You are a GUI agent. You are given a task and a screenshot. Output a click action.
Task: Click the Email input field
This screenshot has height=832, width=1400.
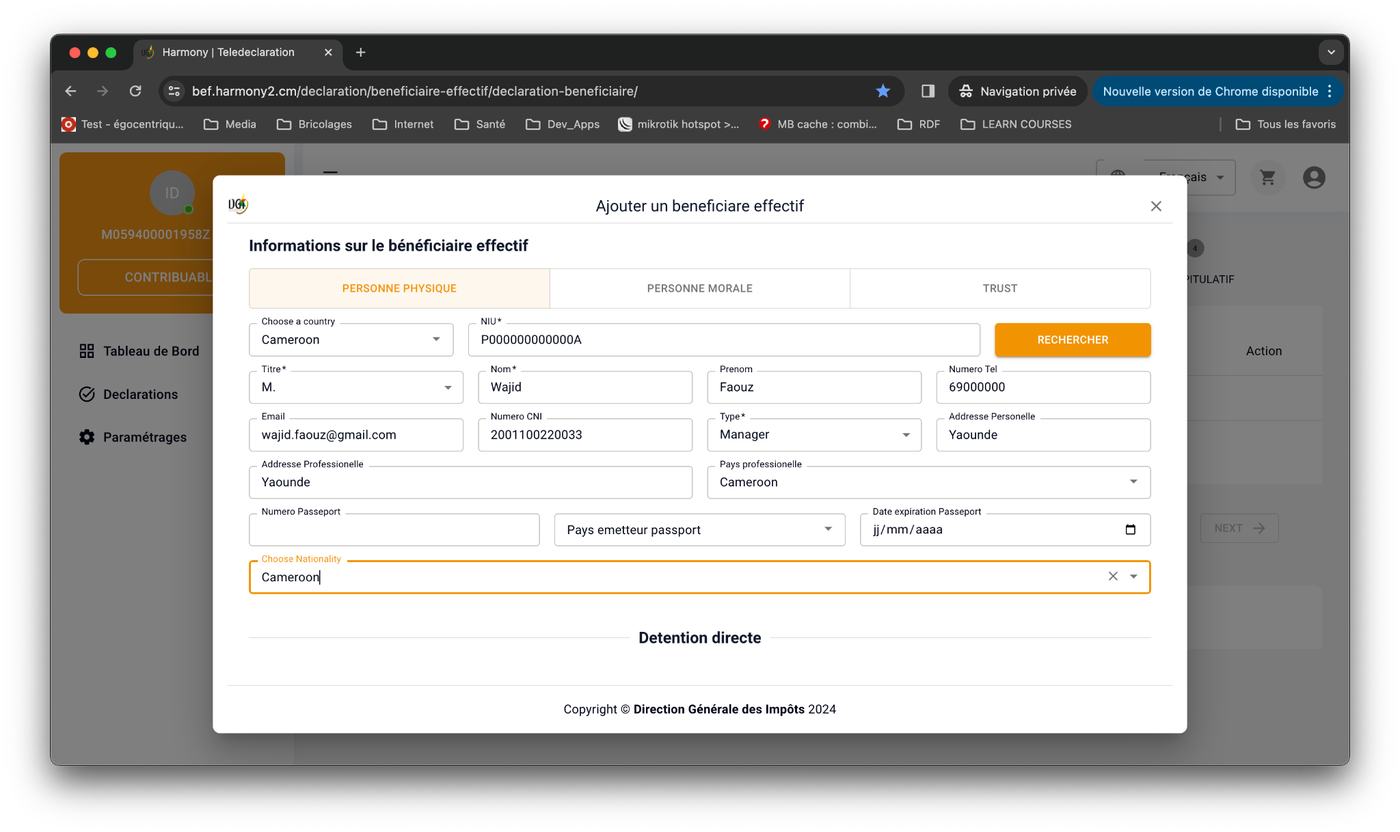pyautogui.click(x=356, y=435)
